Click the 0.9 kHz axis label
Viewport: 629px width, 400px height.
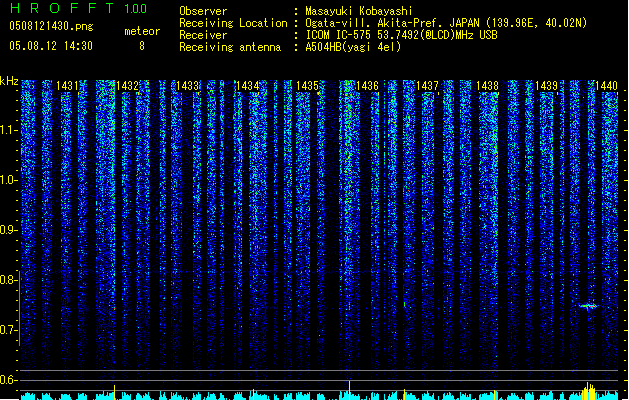click(x=8, y=230)
